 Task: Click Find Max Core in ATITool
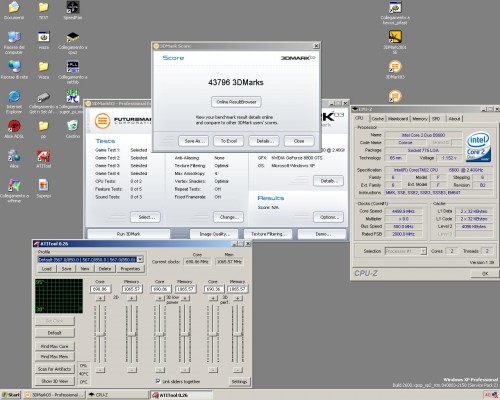(55, 346)
